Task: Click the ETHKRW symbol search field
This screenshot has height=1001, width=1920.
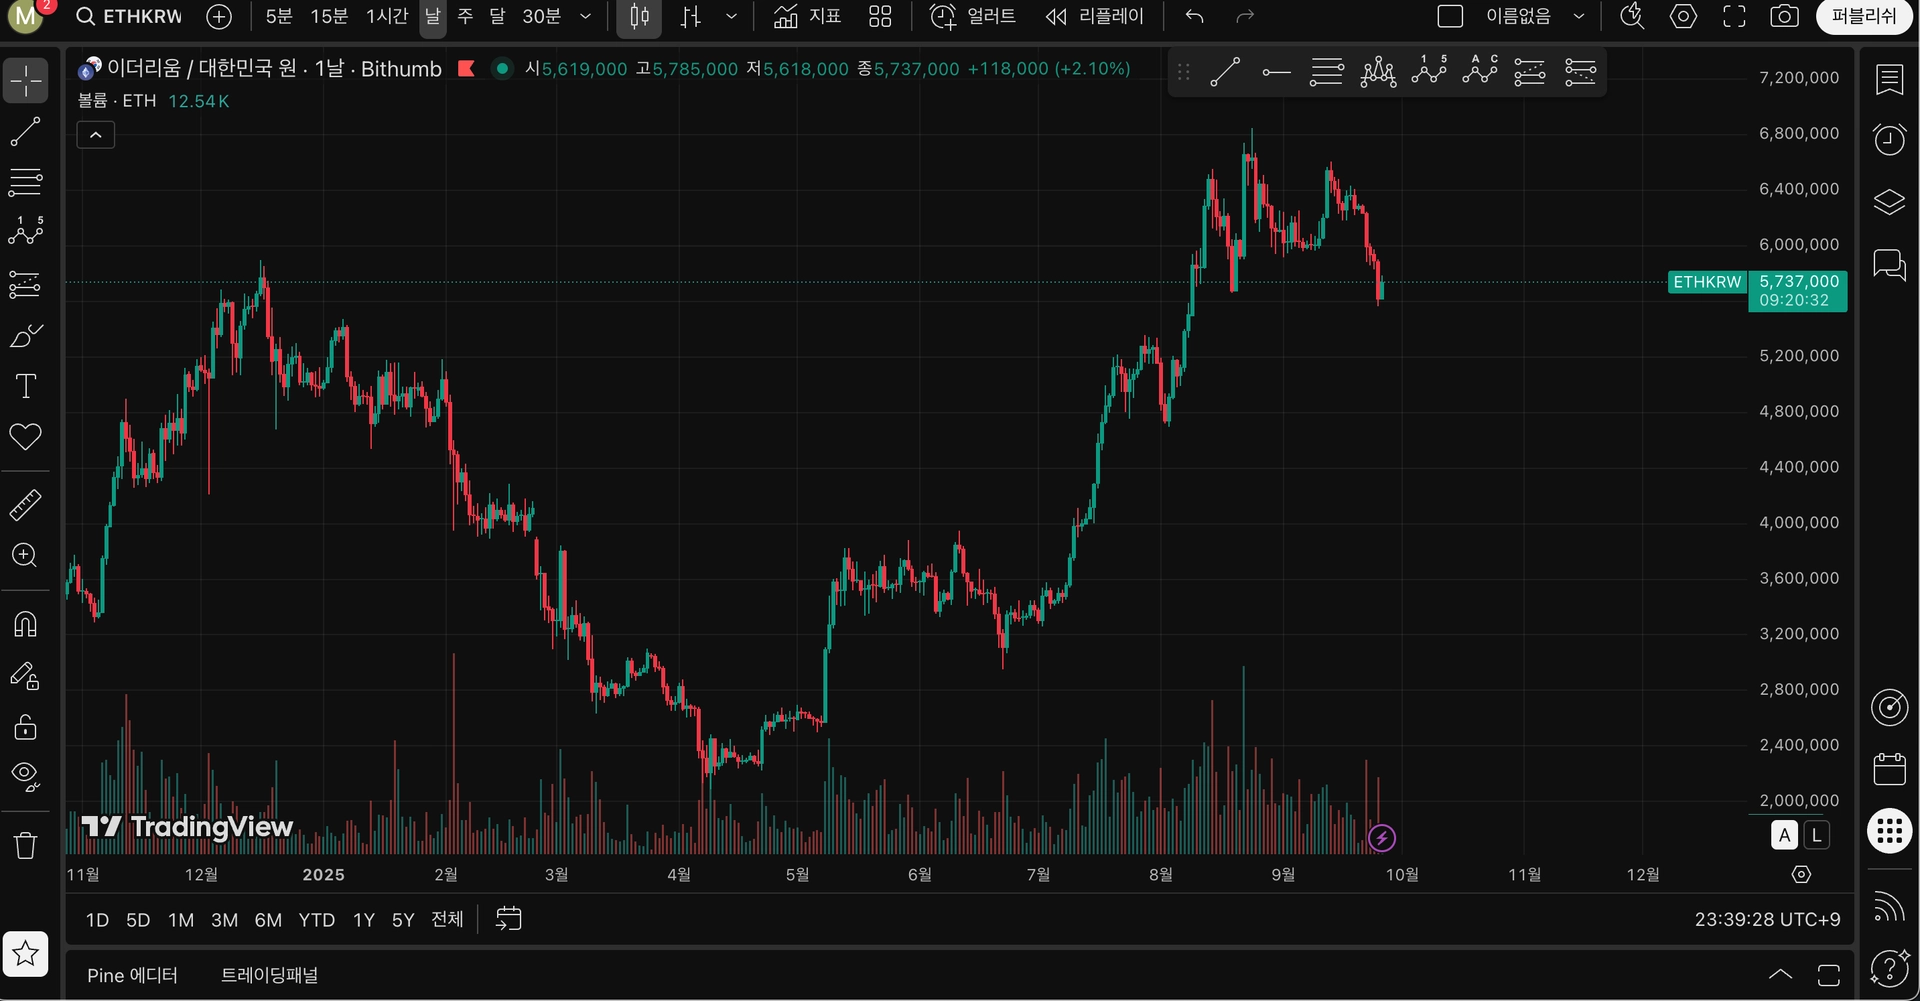Action: [130, 17]
